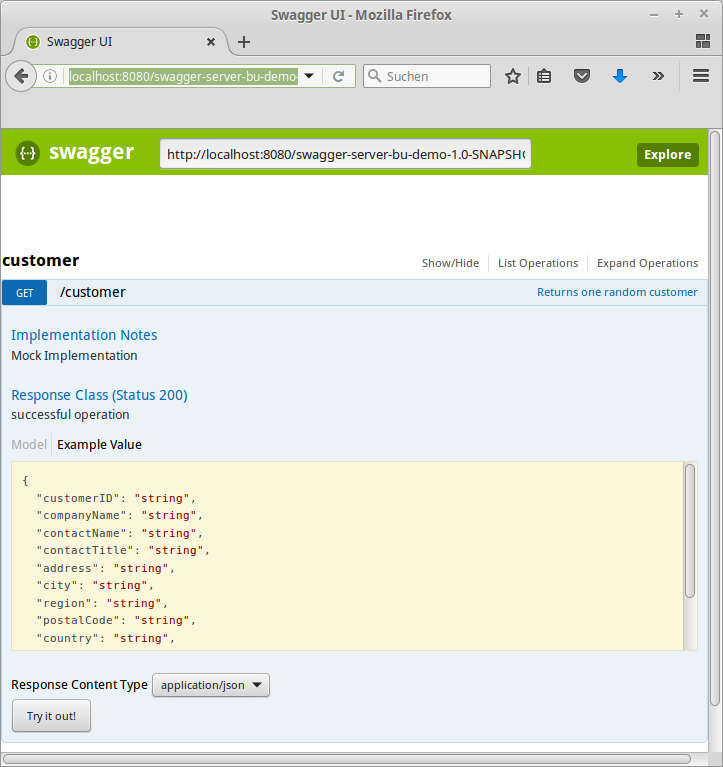The width and height of the screenshot is (723, 767).
Task: Click the magnifier icon in the search box
Action: point(375,76)
